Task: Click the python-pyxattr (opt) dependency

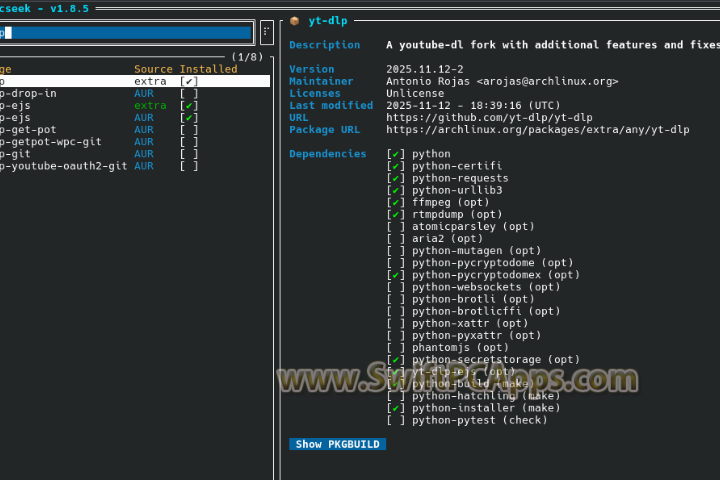Action: 476,335
